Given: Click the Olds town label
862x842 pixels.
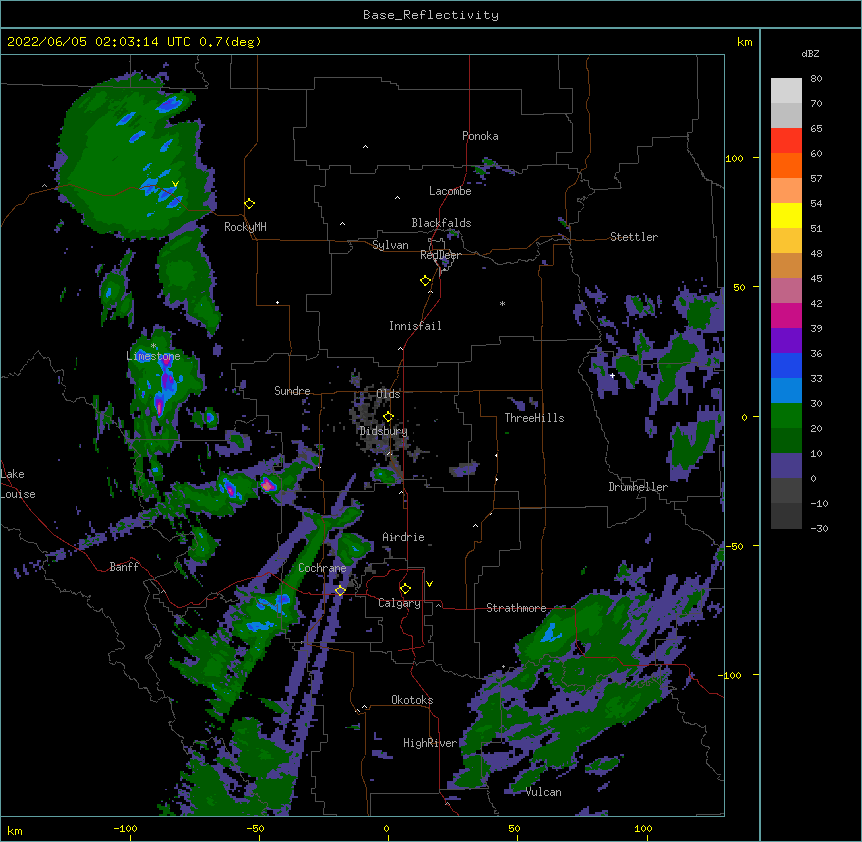Looking at the screenshot, I should coord(388,394).
